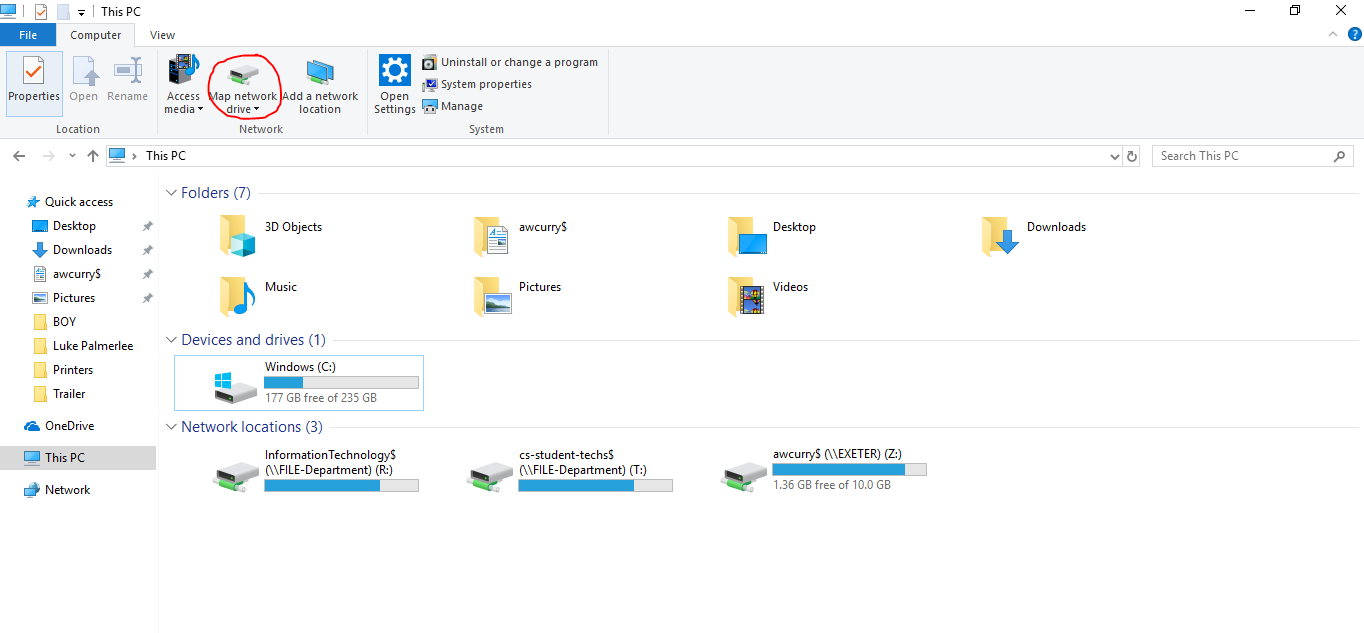This screenshot has width=1364, height=633.
Task: Open Settings from the ribbon
Action: [395, 84]
